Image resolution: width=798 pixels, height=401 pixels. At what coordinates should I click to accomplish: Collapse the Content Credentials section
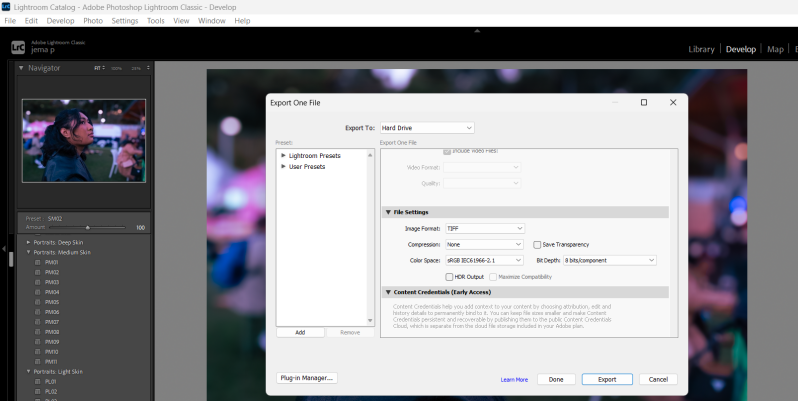tap(388, 292)
